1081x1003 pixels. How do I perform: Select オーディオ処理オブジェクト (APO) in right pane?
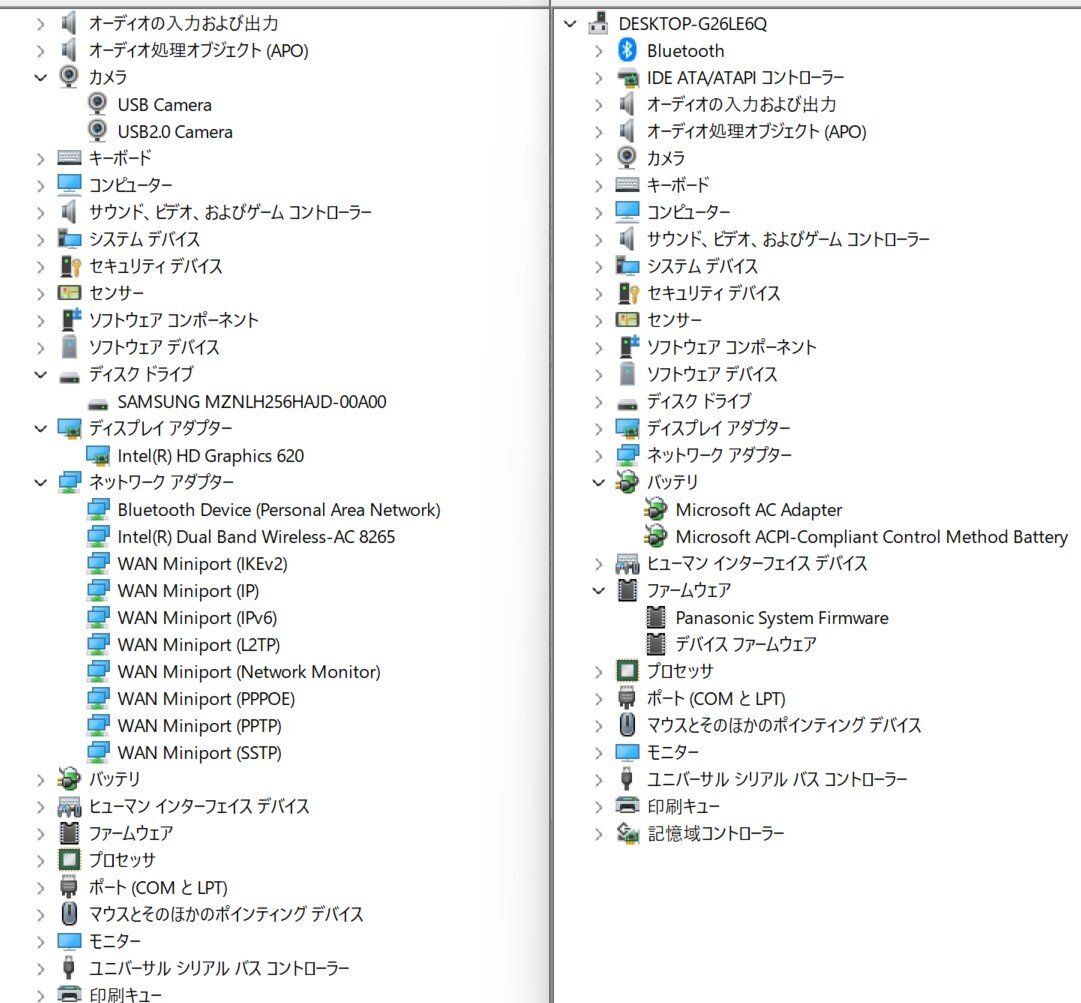point(756,131)
